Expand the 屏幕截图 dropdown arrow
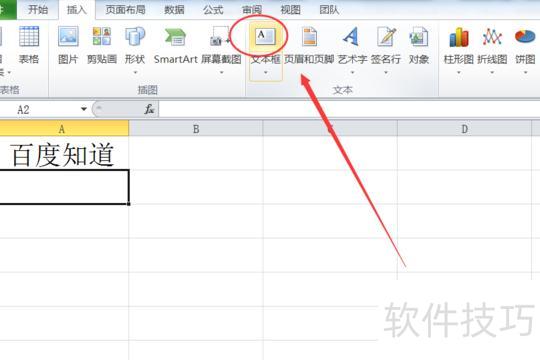Viewport: 540px width, 360px height. [x=221, y=72]
